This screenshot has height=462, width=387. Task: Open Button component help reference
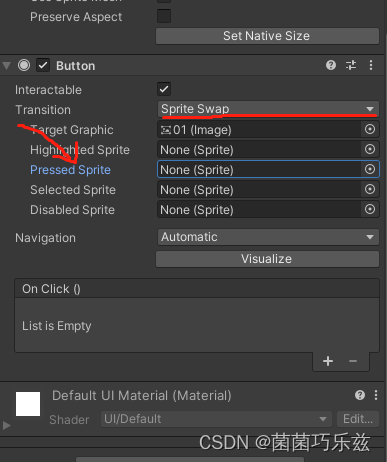[331, 65]
